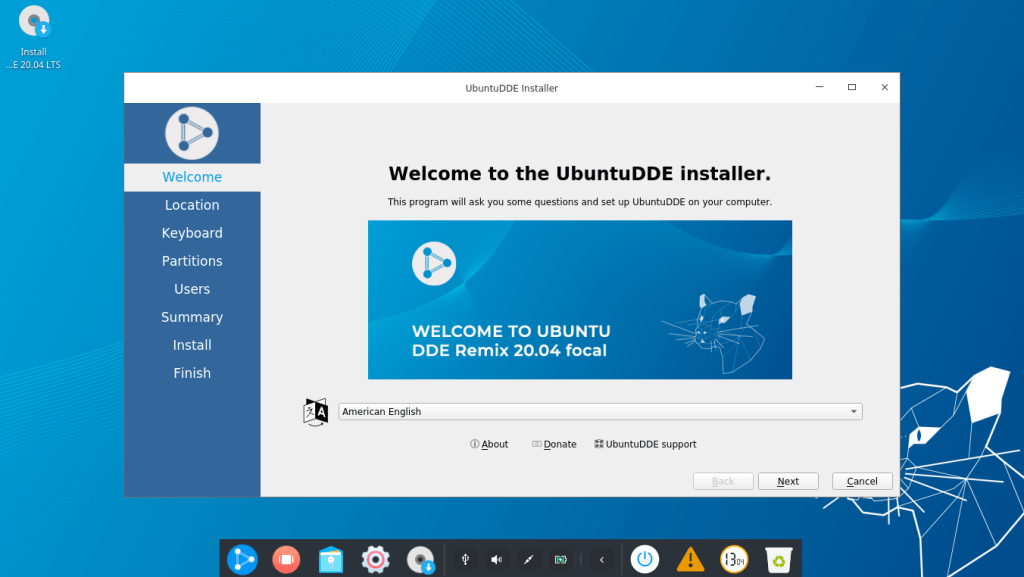Open Control Center gear icon in dock
Viewport: 1024px width, 577px height.
[x=376, y=559]
